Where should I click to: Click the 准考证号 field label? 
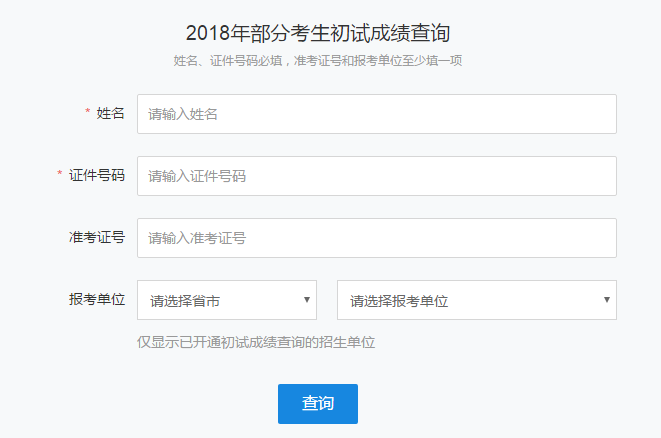96,237
